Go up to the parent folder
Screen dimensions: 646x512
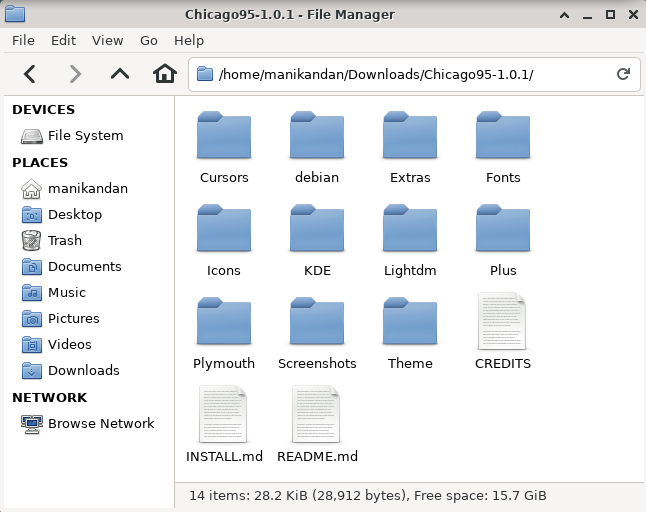120,74
